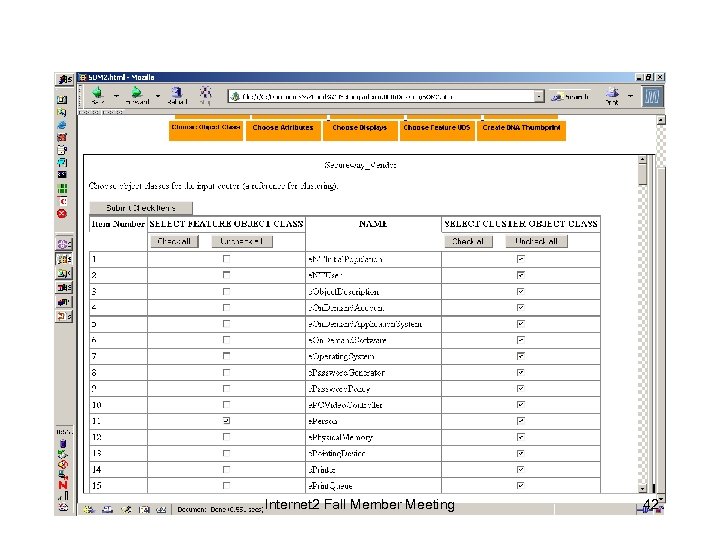
Task: Click the Mozilla Navigator icon in status bar
Action: [89, 509]
